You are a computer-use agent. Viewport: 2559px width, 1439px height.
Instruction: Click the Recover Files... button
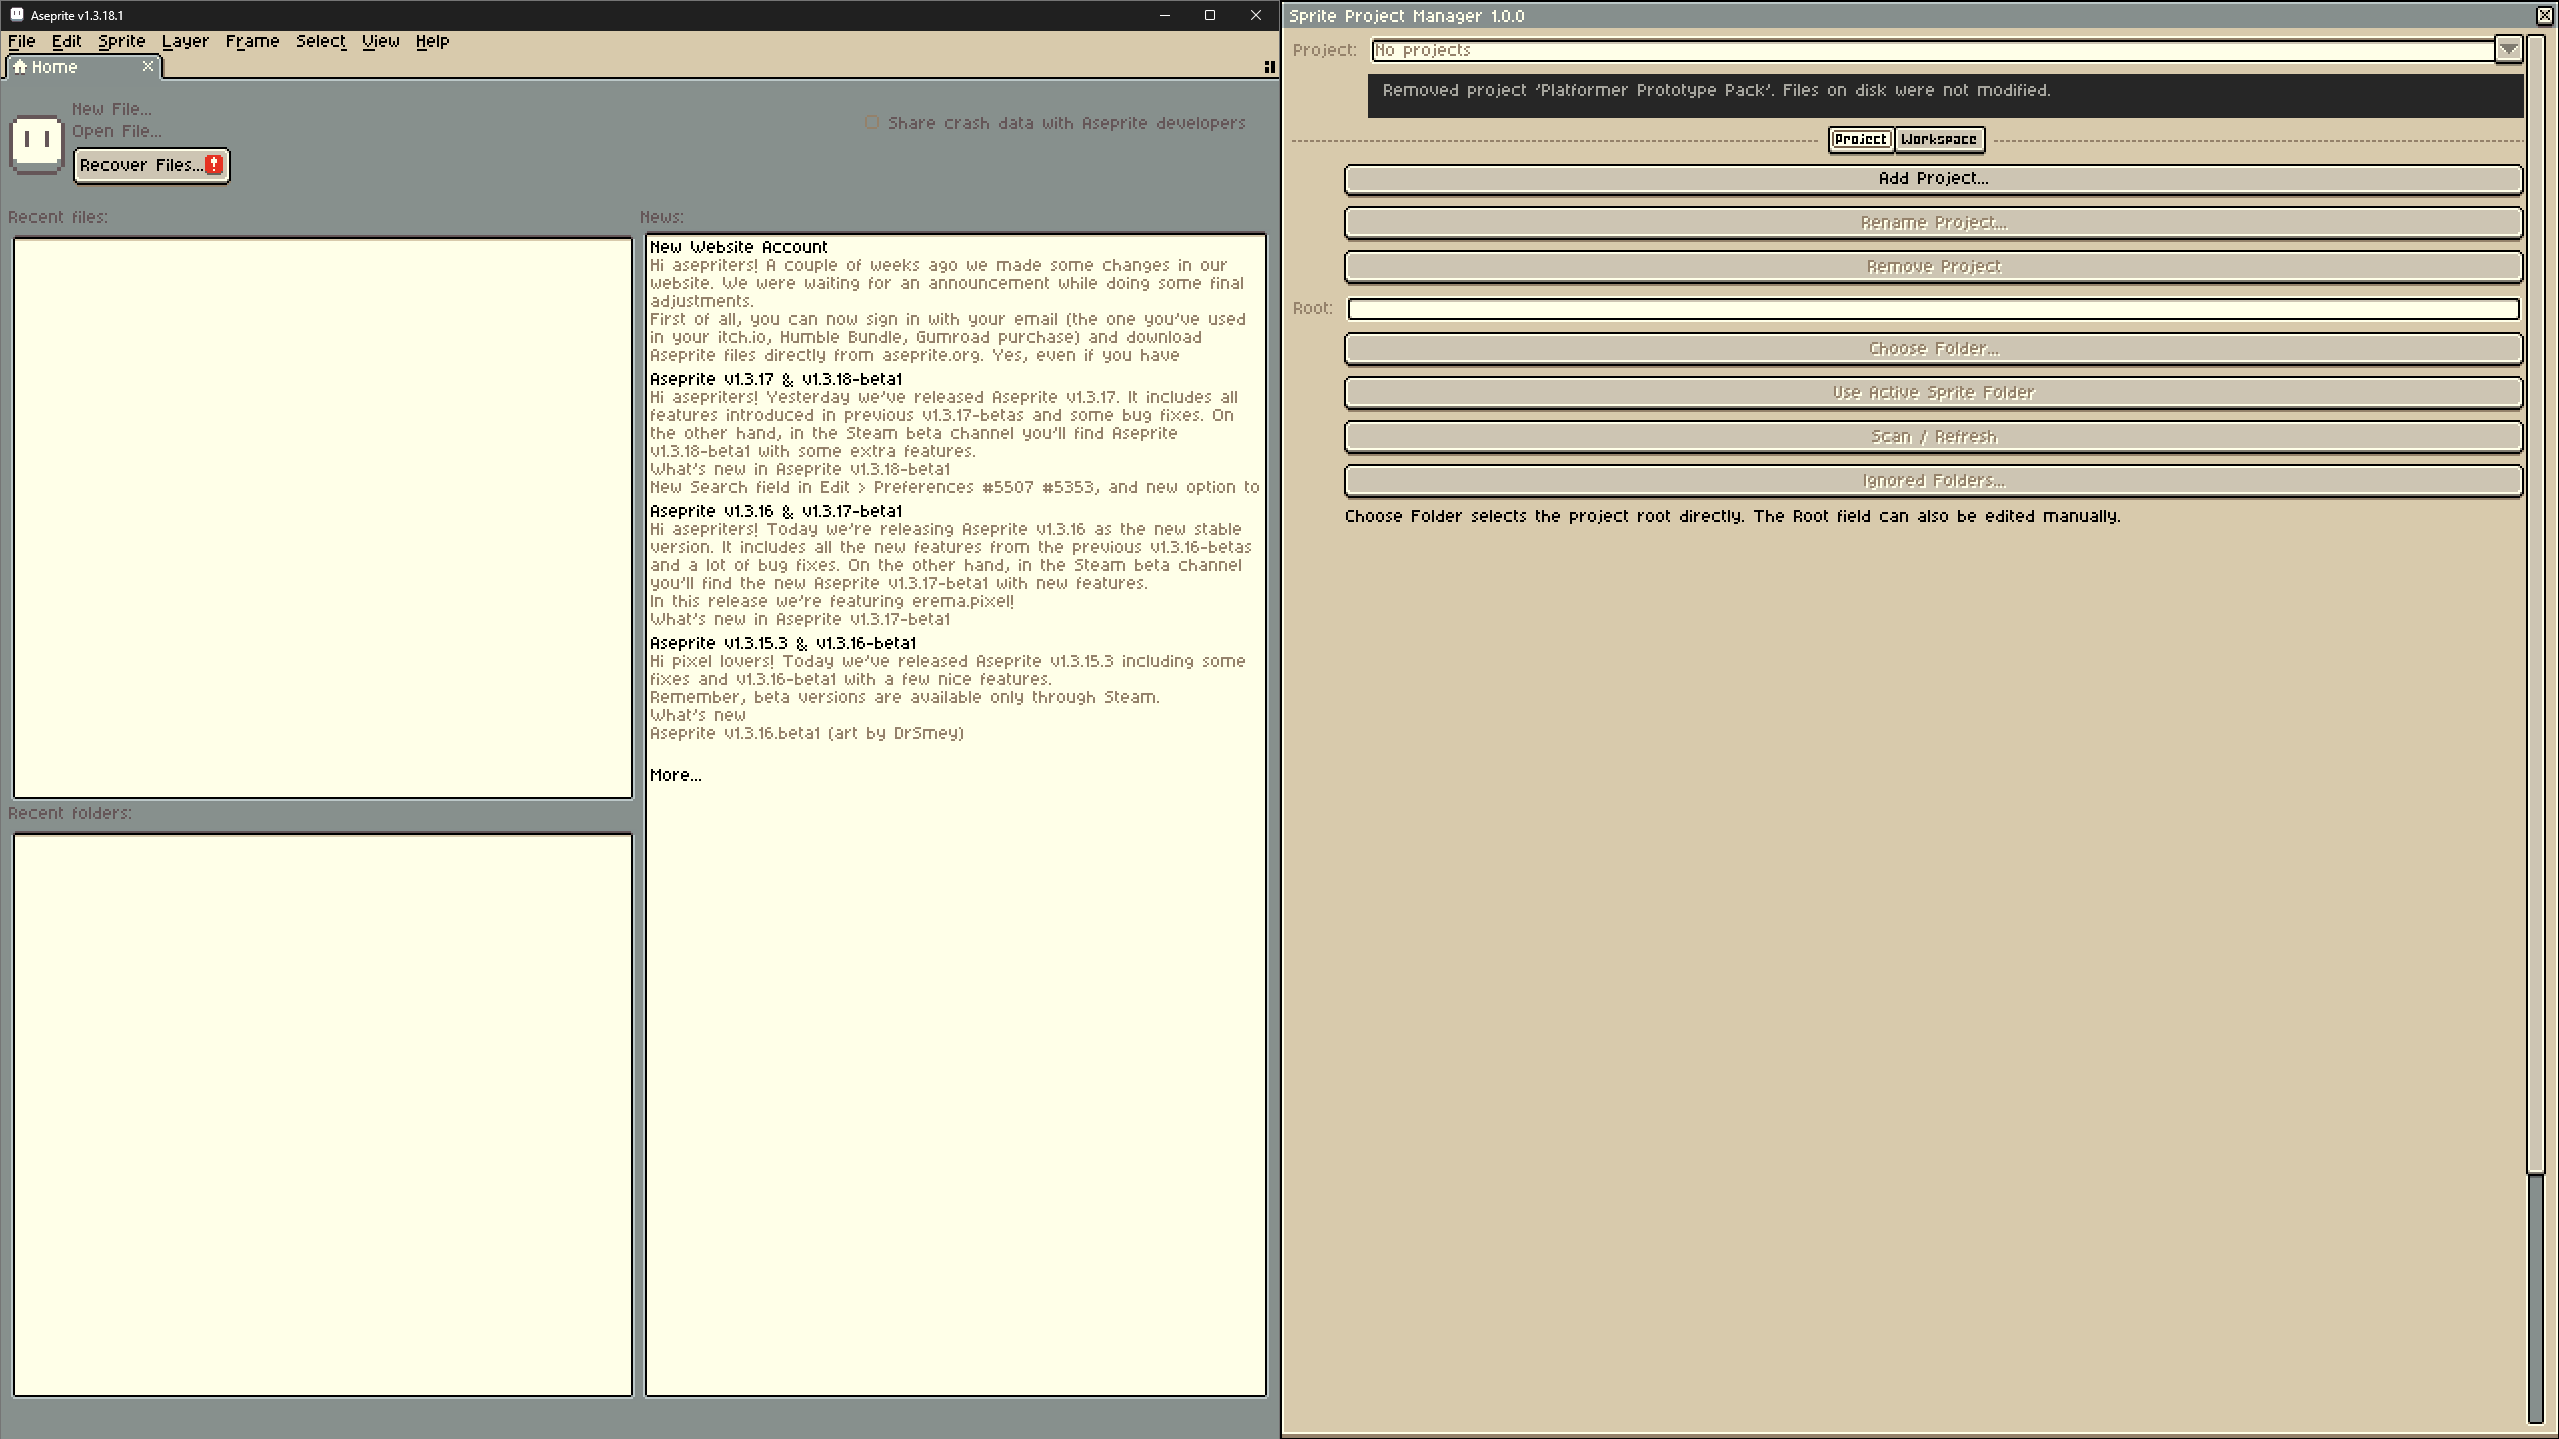(x=152, y=165)
